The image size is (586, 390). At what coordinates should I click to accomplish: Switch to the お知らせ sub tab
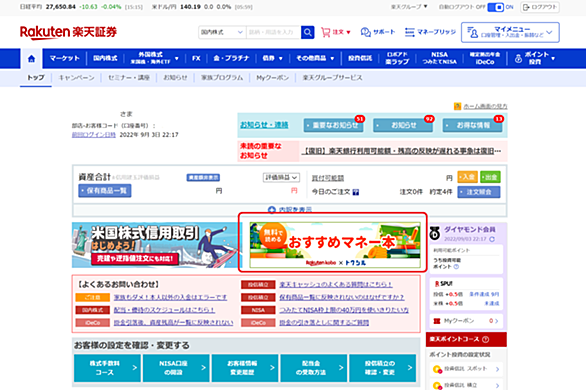pyautogui.click(x=175, y=78)
